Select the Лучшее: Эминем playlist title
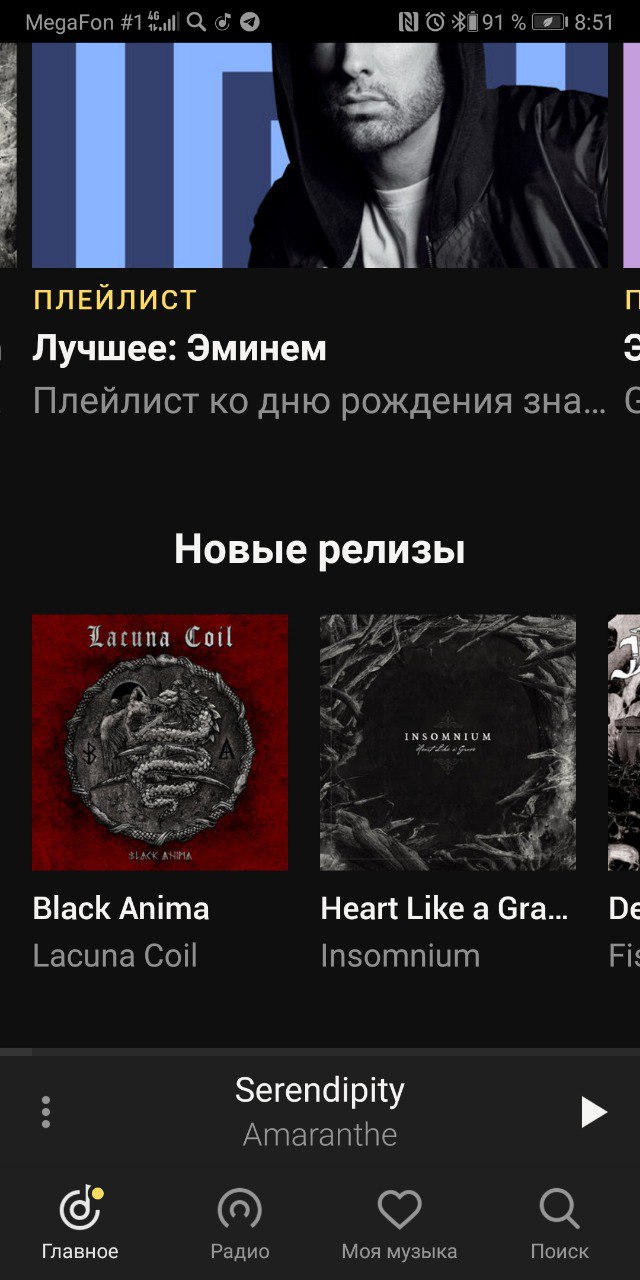This screenshot has width=640, height=1280. click(x=180, y=348)
